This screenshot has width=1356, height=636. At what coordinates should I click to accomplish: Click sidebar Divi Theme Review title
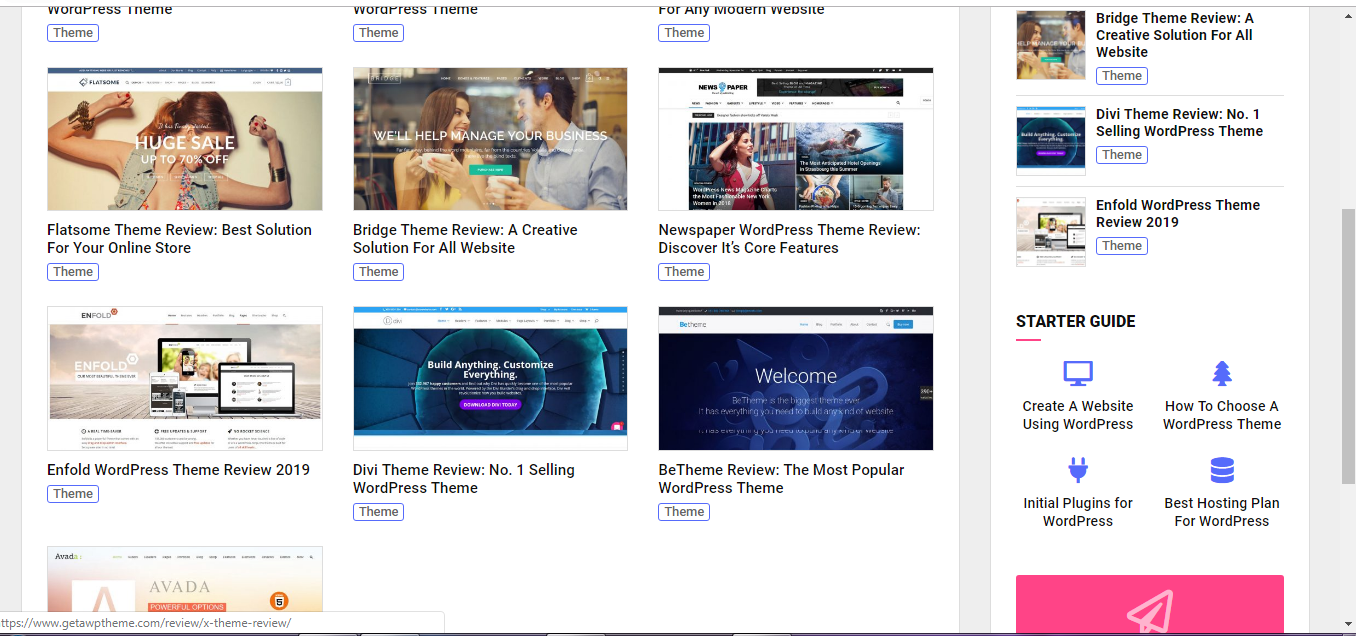[x=1178, y=123]
